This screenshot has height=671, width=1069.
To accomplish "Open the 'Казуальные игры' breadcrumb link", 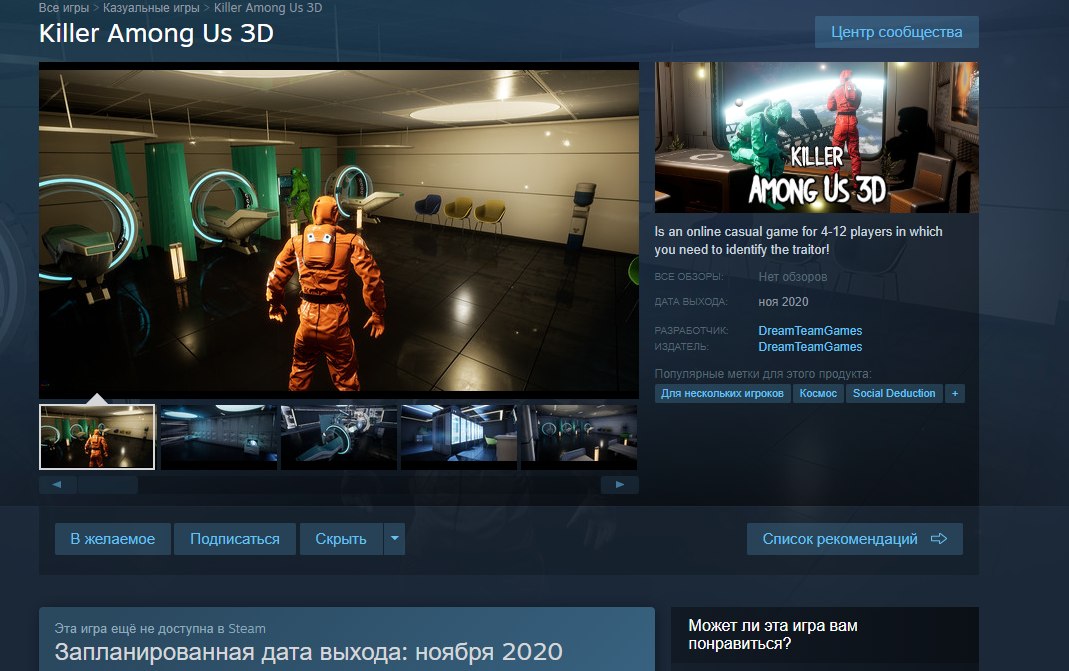I will click(151, 8).
